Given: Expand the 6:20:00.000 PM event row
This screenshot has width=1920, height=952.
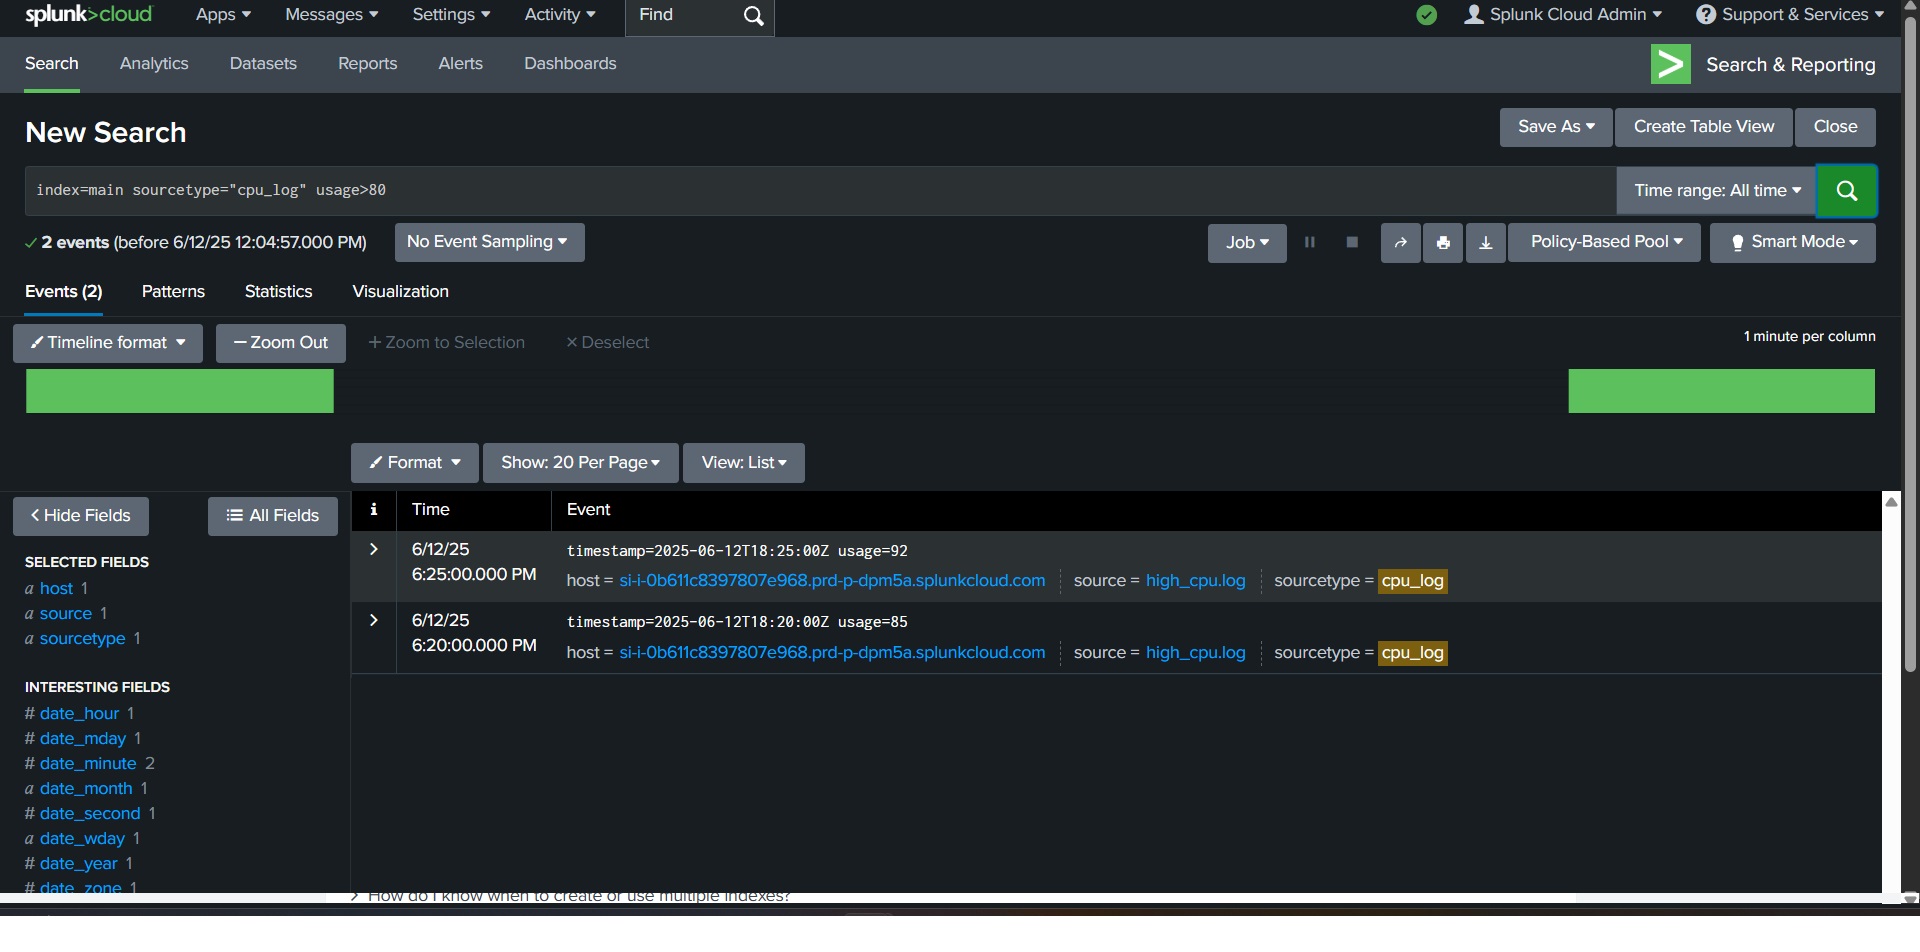Looking at the screenshot, I should [374, 620].
